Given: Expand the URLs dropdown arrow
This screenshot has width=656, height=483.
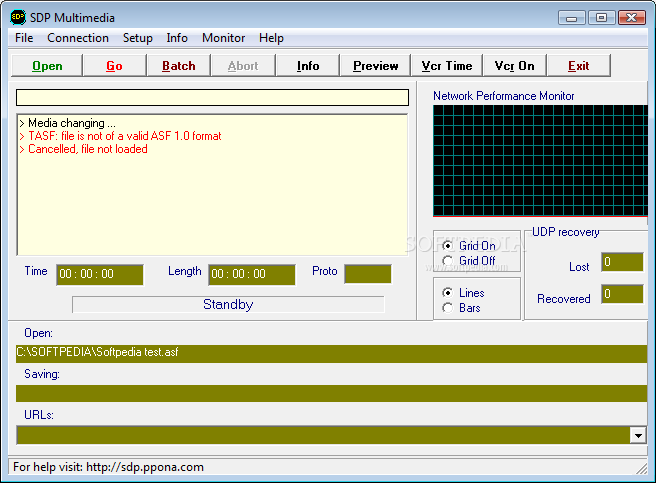Looking at the screenshot, I should tap(638, 435).
